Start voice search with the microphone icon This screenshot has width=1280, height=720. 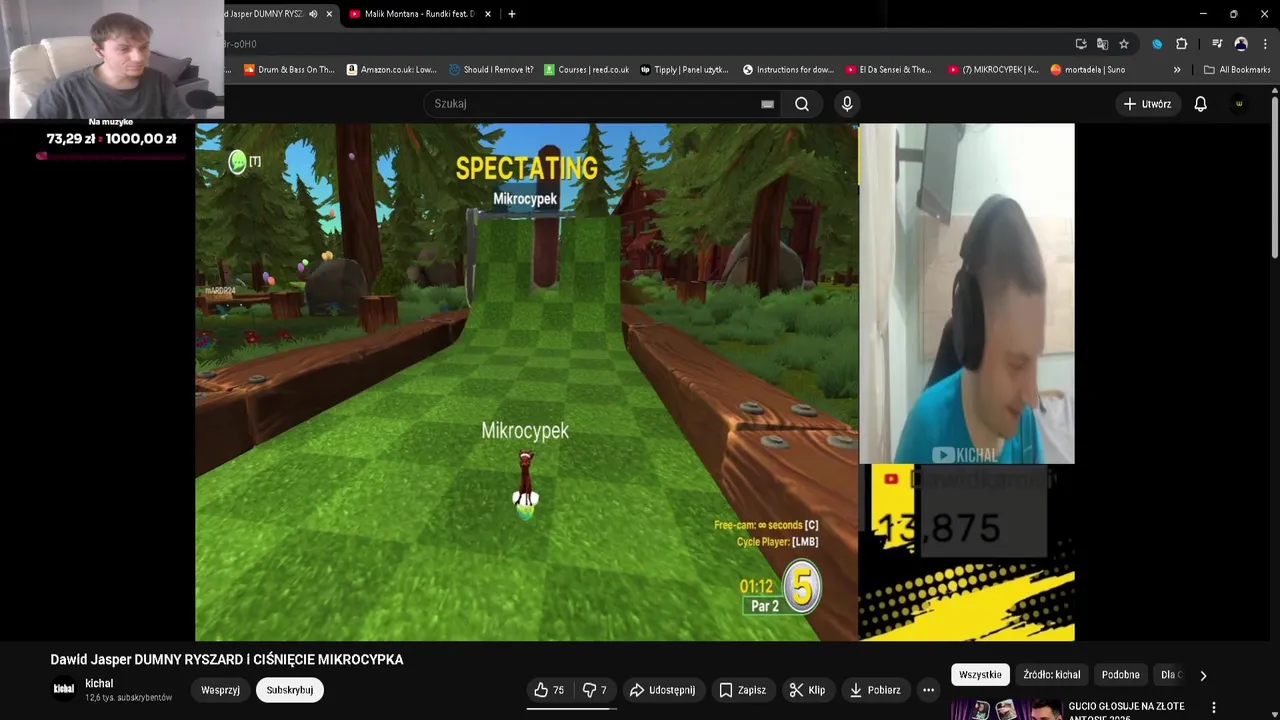847,104
